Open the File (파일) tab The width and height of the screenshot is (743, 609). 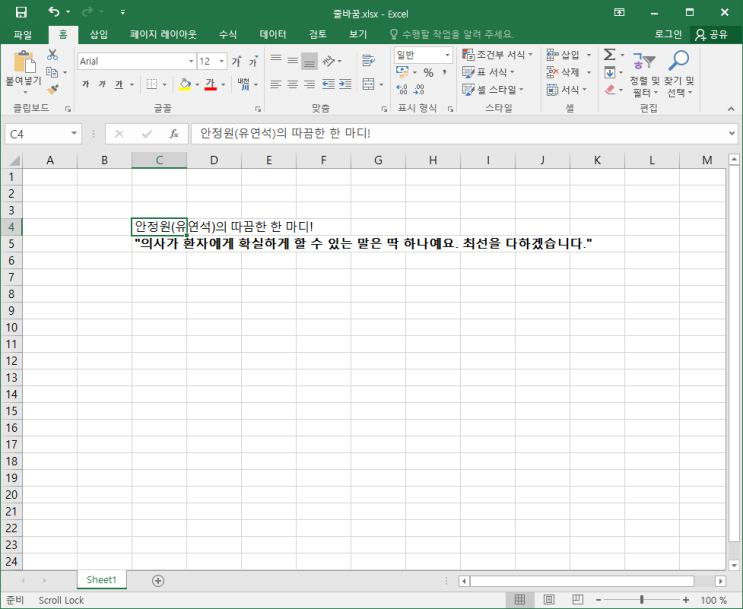coord(23,34)
